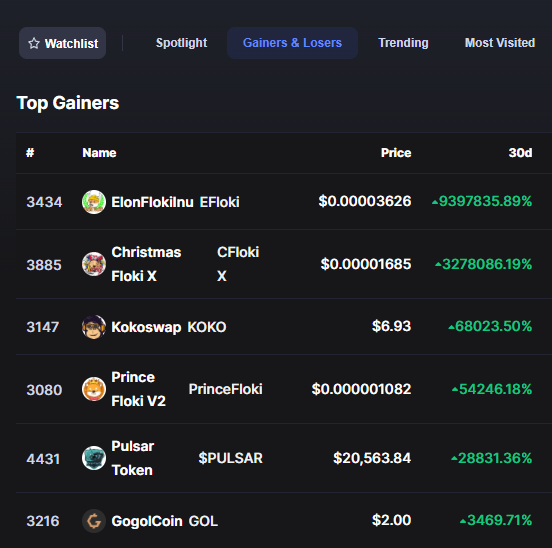Click the 54246.18% gain value
The width and height of the screenshot is (552, 548).
(x=492, y=389)
